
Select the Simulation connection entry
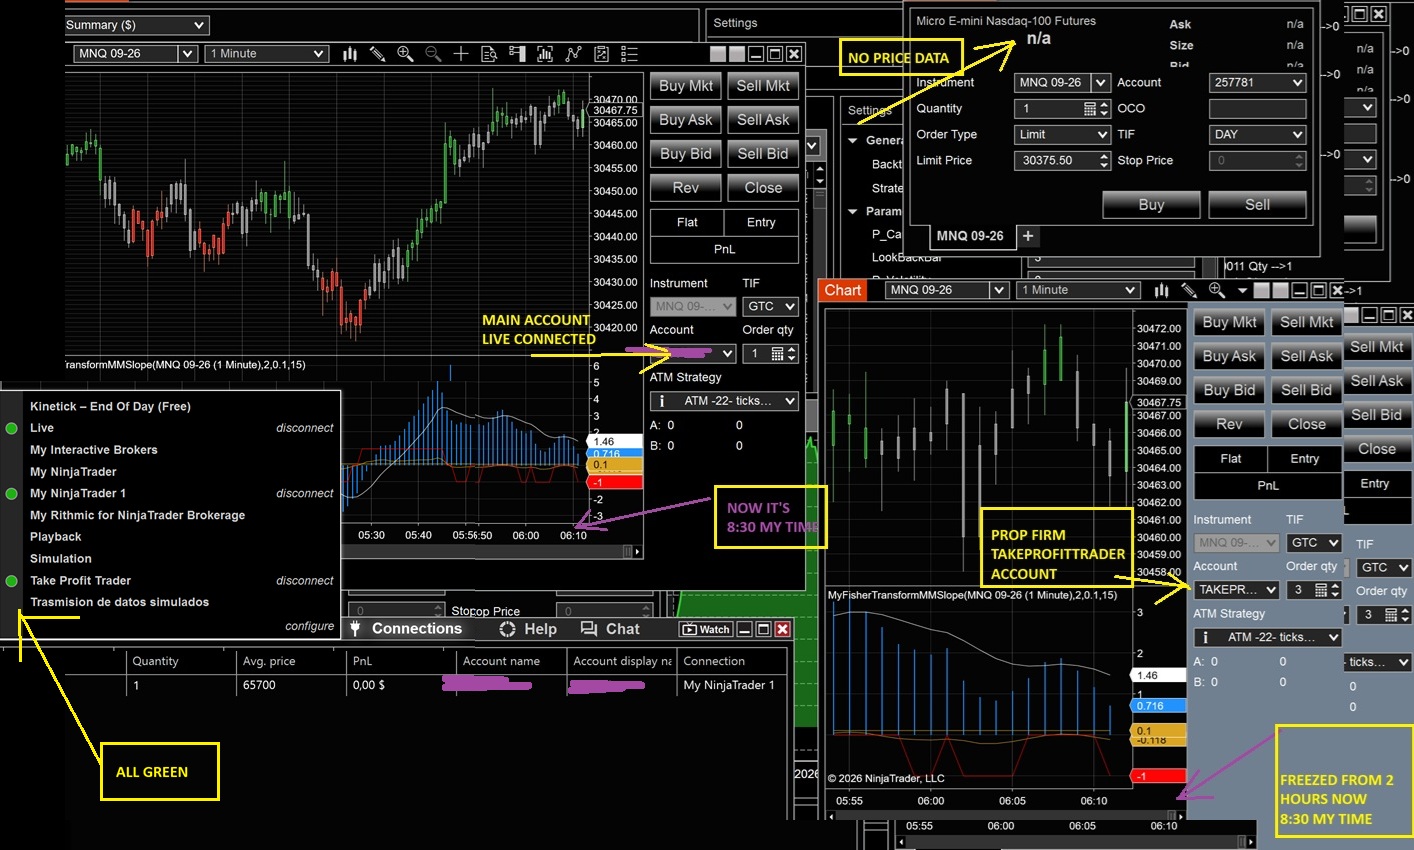point(61,559)
